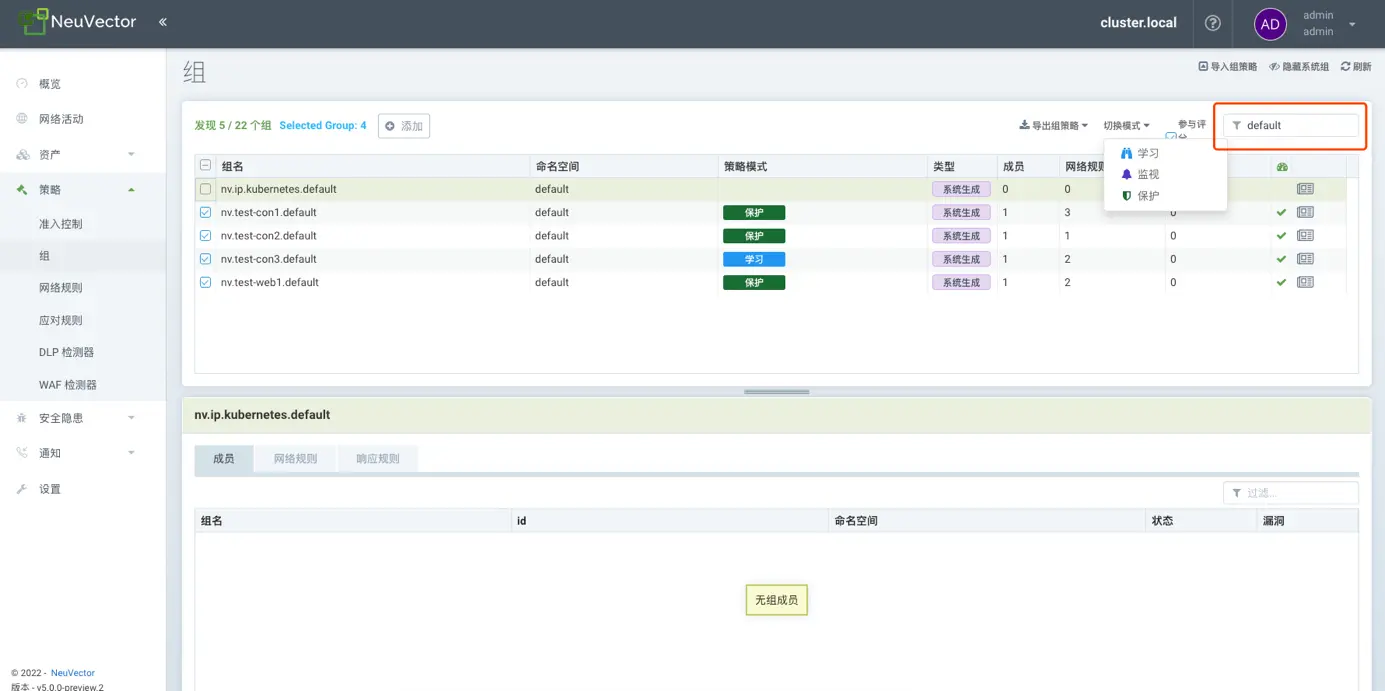
Task: Click the NeuVector logo
Action: [x=76, y=22]
